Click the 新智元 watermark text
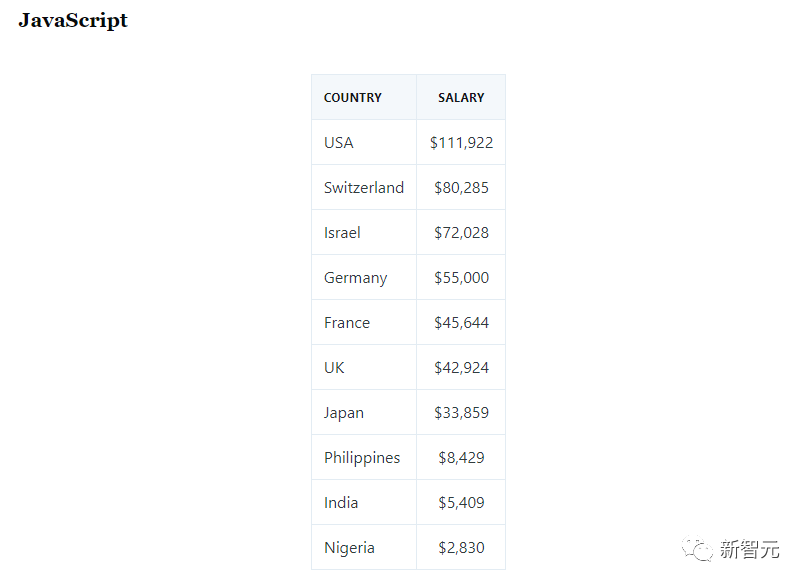The width and height of the screenshot is (805, 584). 750,549
